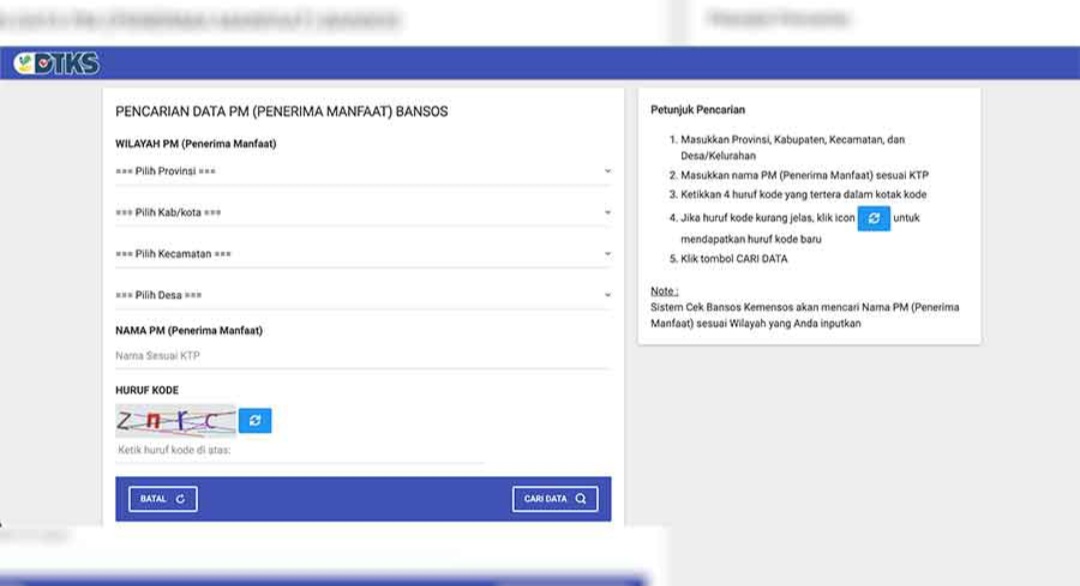Viewport: 1080px width, 586px height.
Task: Click the refresh icon in Petunjuk Pencarian
Action: click(873, 218)
